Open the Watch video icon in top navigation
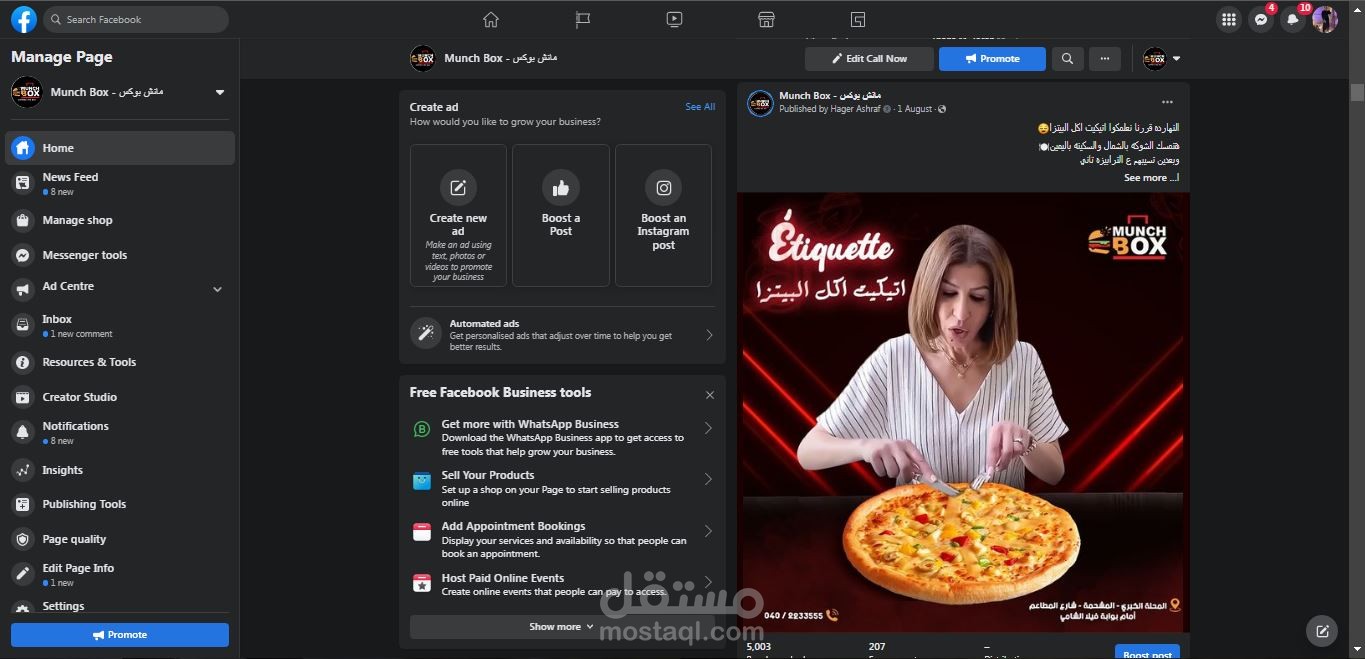The height and width of the screenshot is (659, 1365). pyautogui.click(x=675, y=19)
